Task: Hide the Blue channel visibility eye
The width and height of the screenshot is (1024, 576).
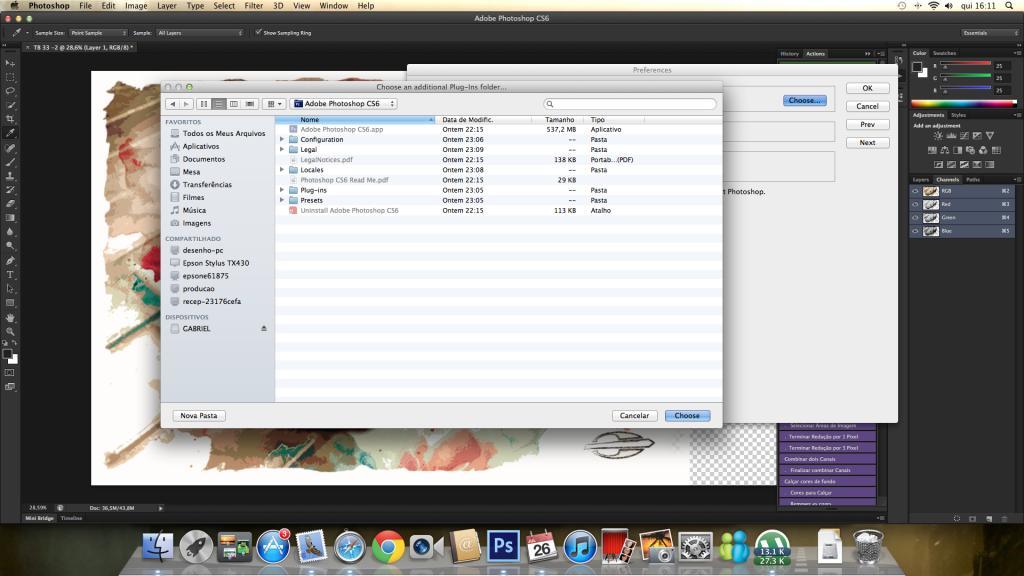Action: pos(915,231)
